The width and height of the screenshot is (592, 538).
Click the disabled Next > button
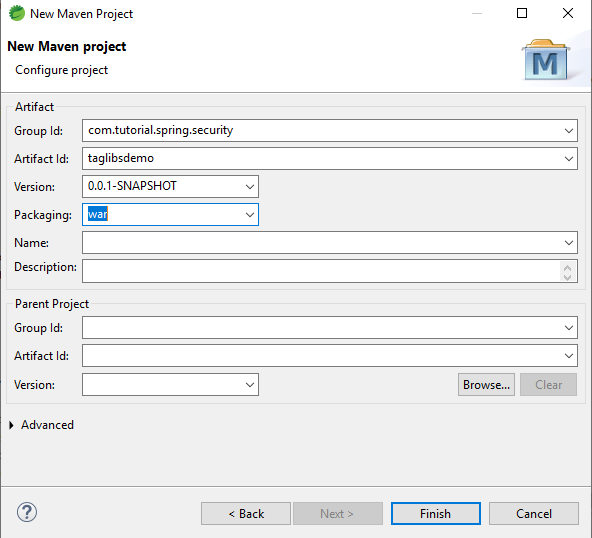338,513
